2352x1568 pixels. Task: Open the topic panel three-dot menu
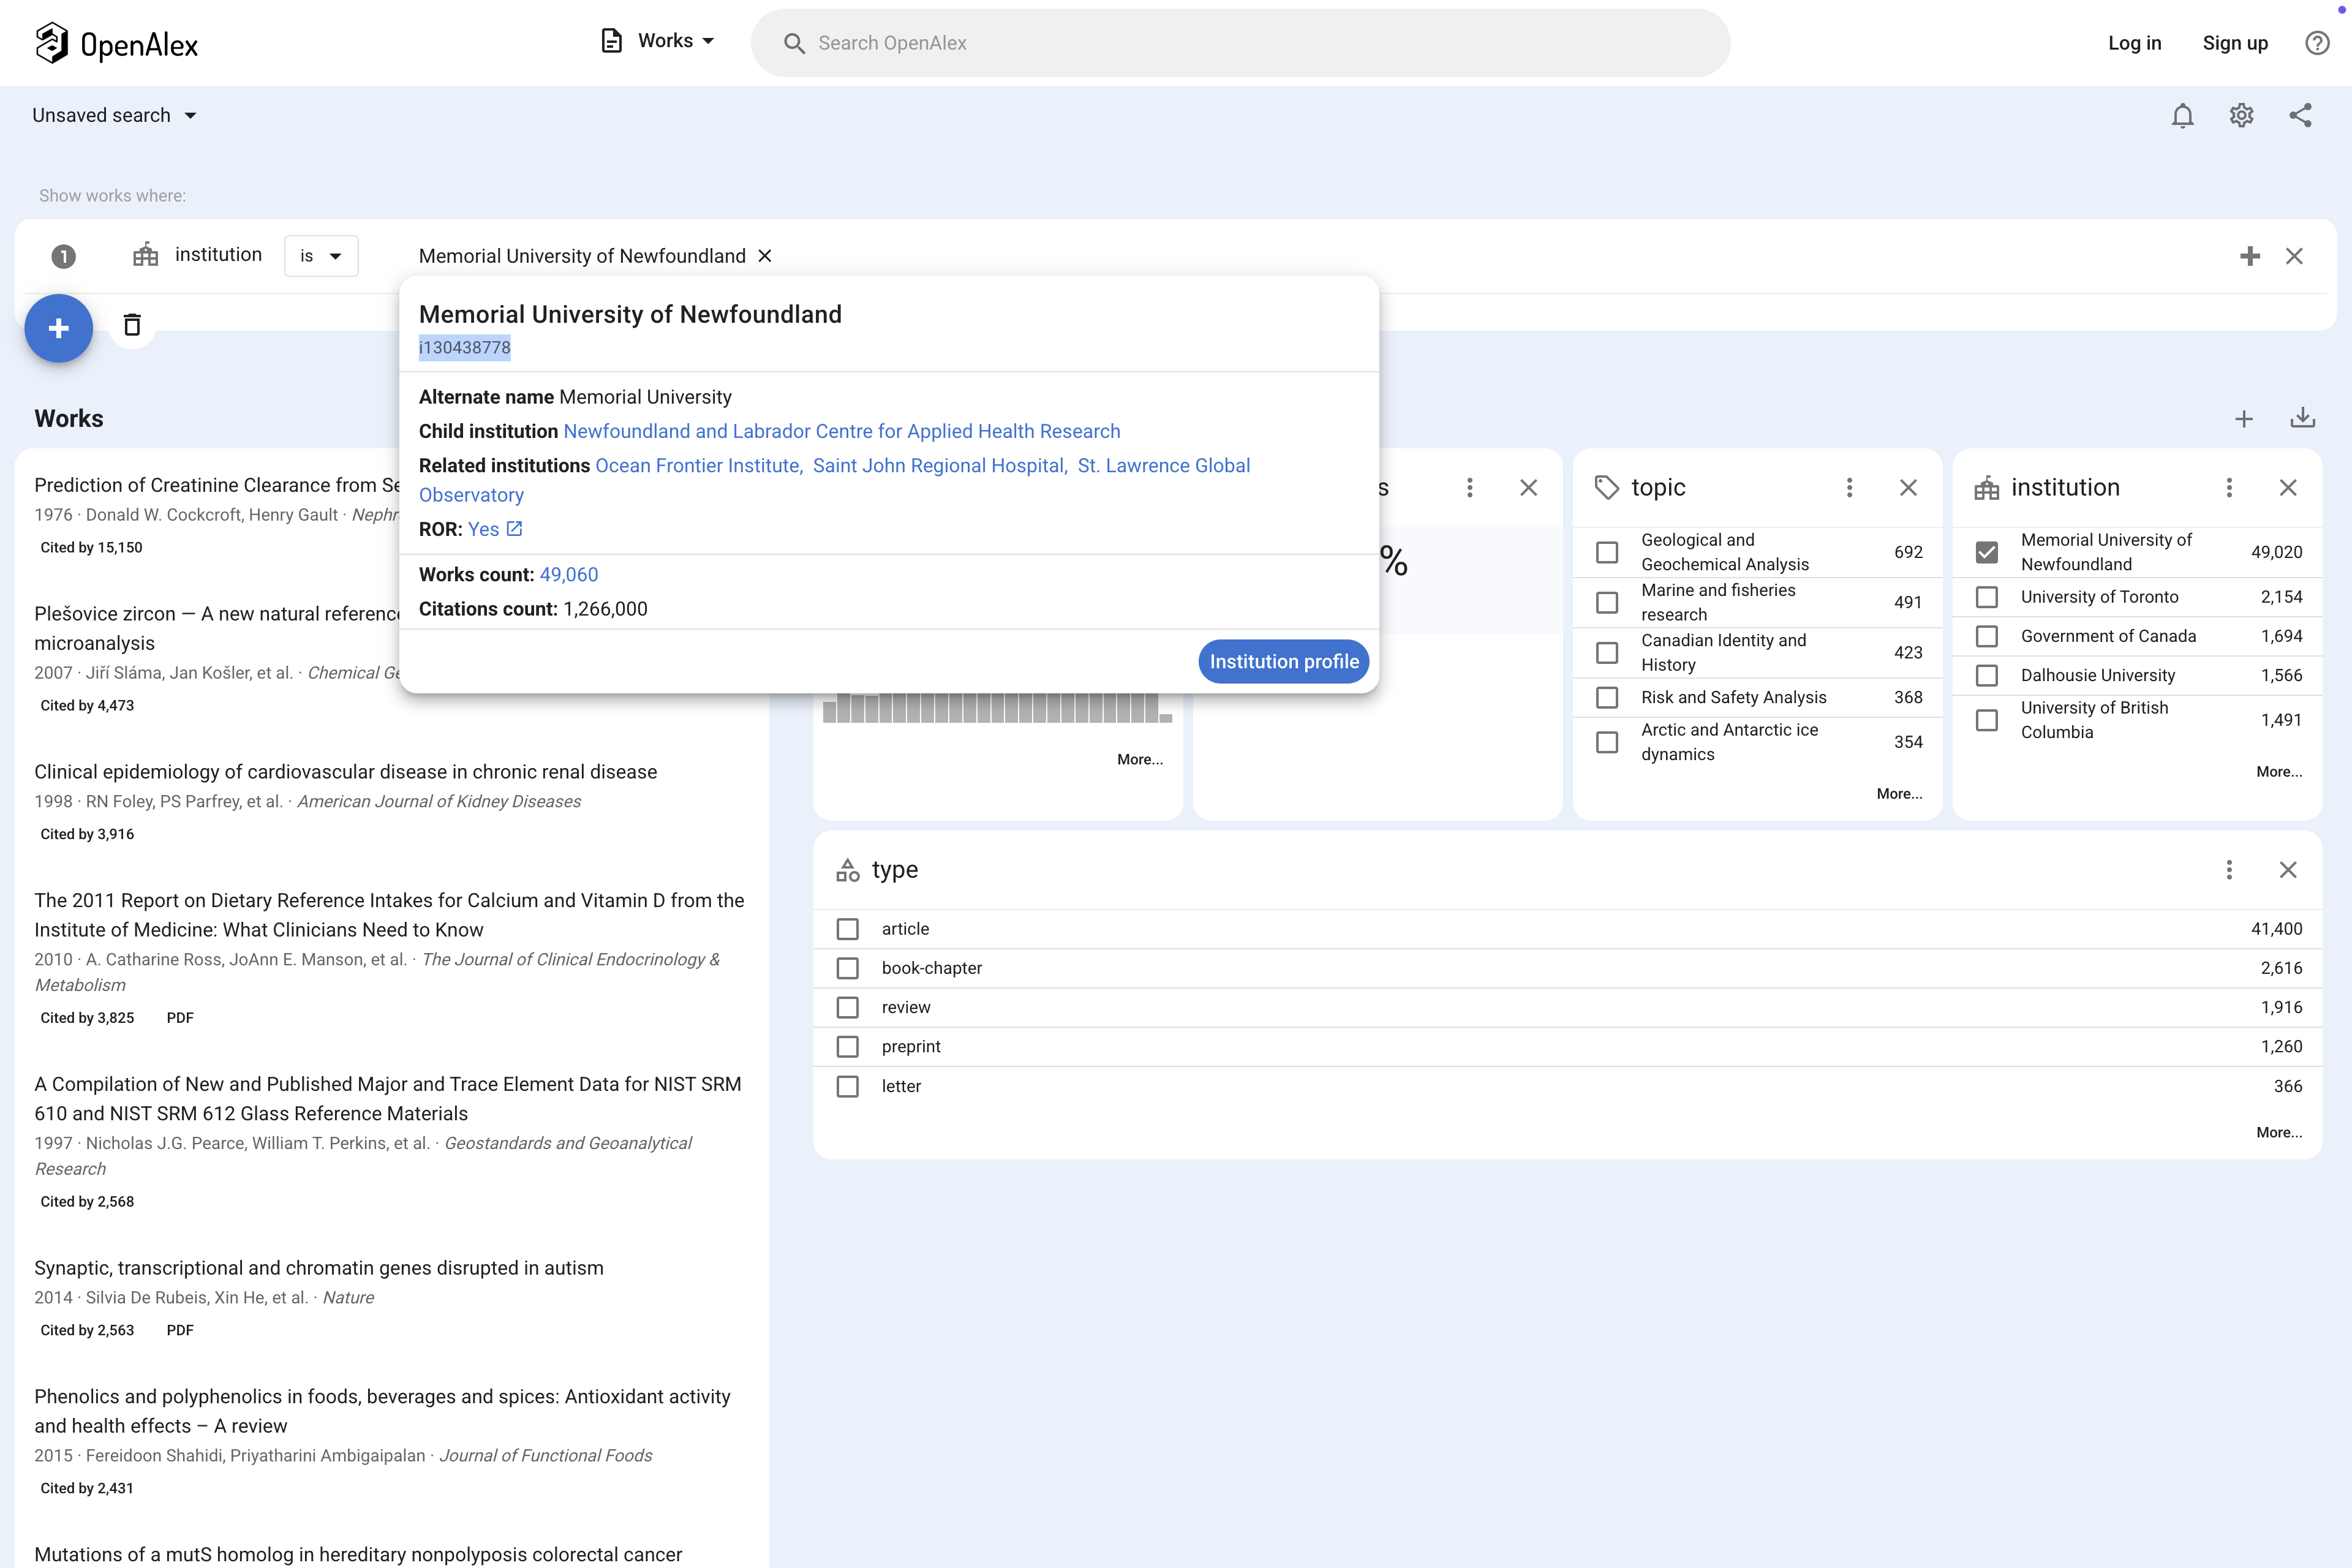[1849, 487]
